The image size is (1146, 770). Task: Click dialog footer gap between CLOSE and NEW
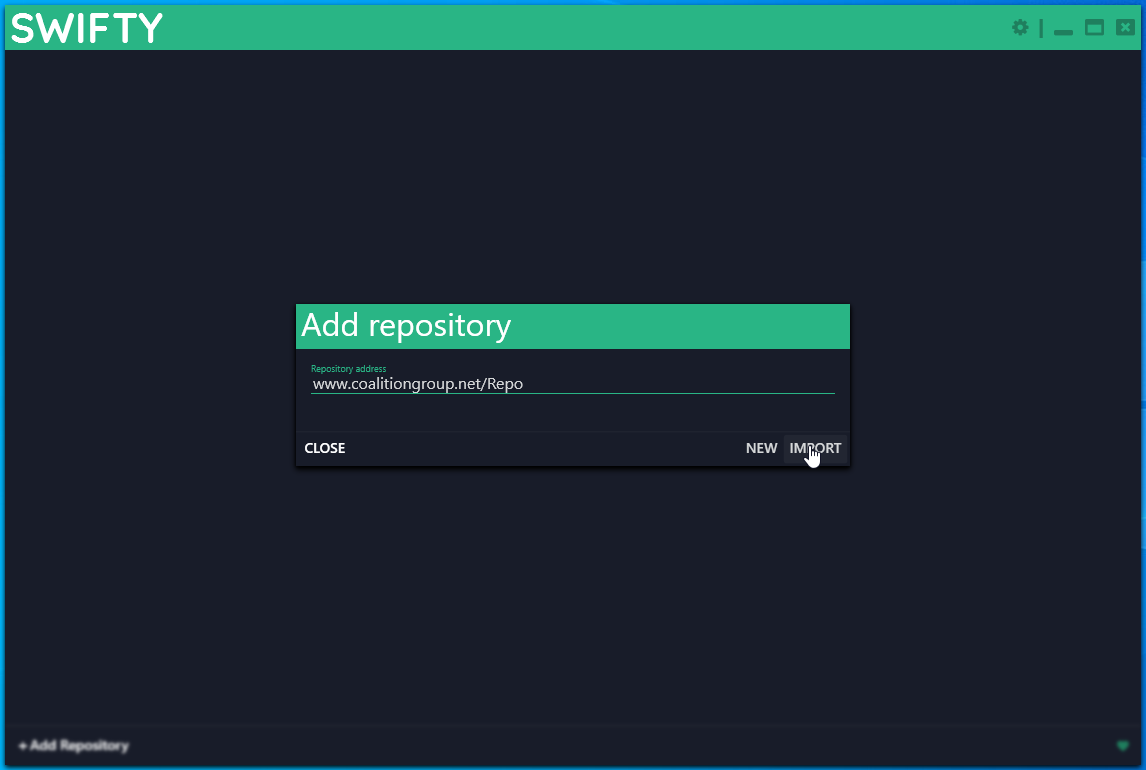(540, 448)
